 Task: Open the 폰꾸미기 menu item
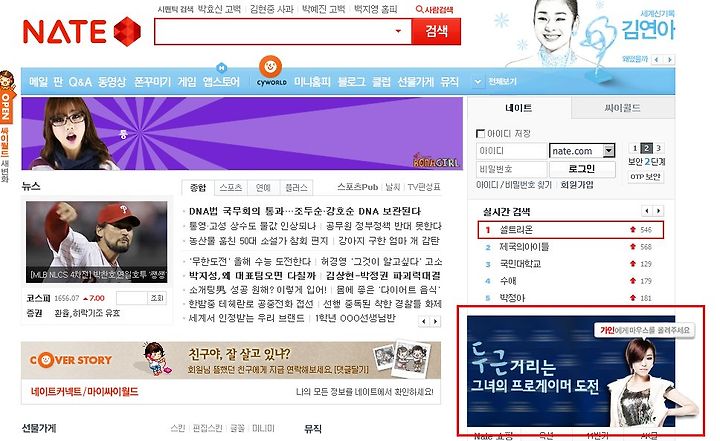click(x=152, y=82)
